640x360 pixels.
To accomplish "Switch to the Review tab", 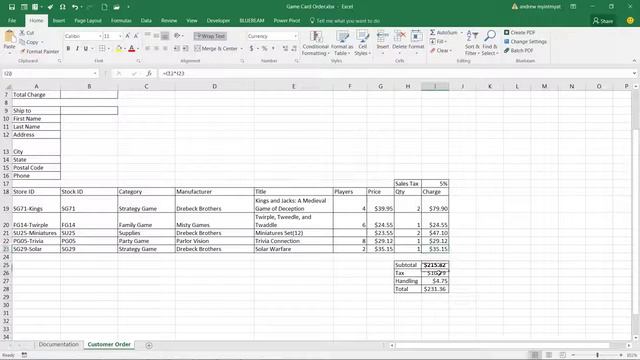I will coord(169,20).
